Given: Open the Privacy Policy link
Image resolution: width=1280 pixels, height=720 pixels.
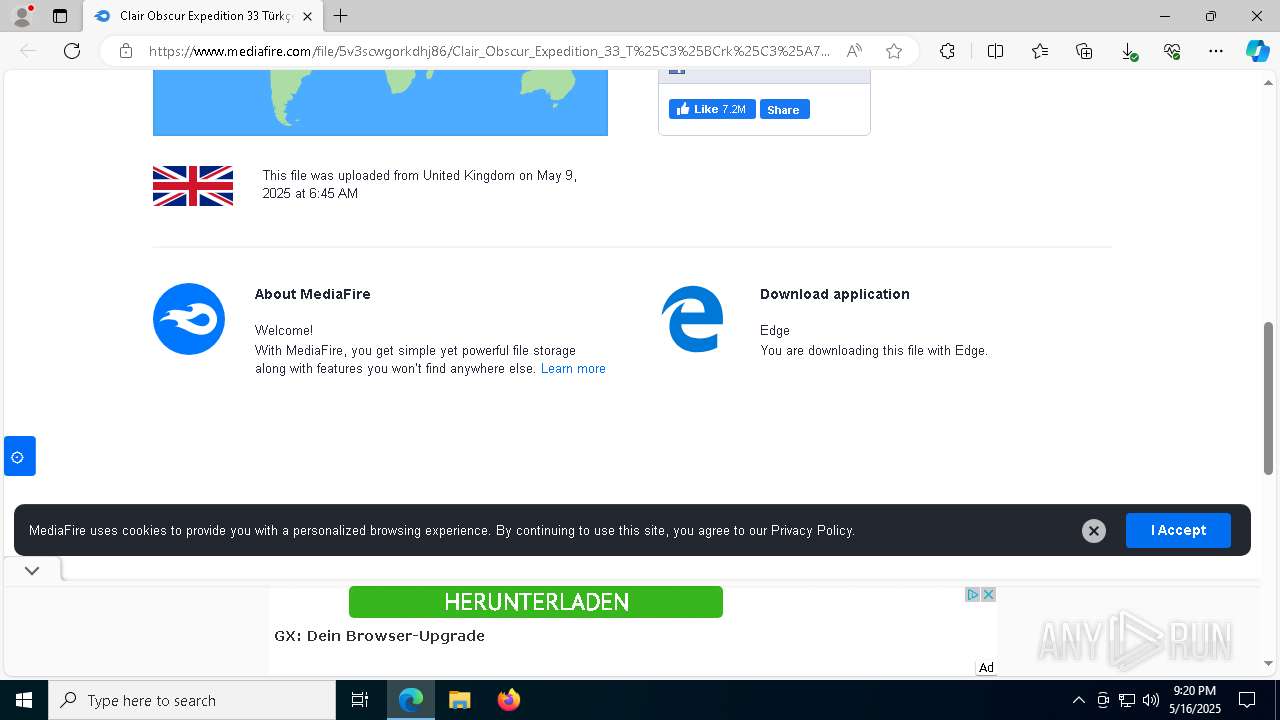Looking at the screenshot, I should pos(811,530).
